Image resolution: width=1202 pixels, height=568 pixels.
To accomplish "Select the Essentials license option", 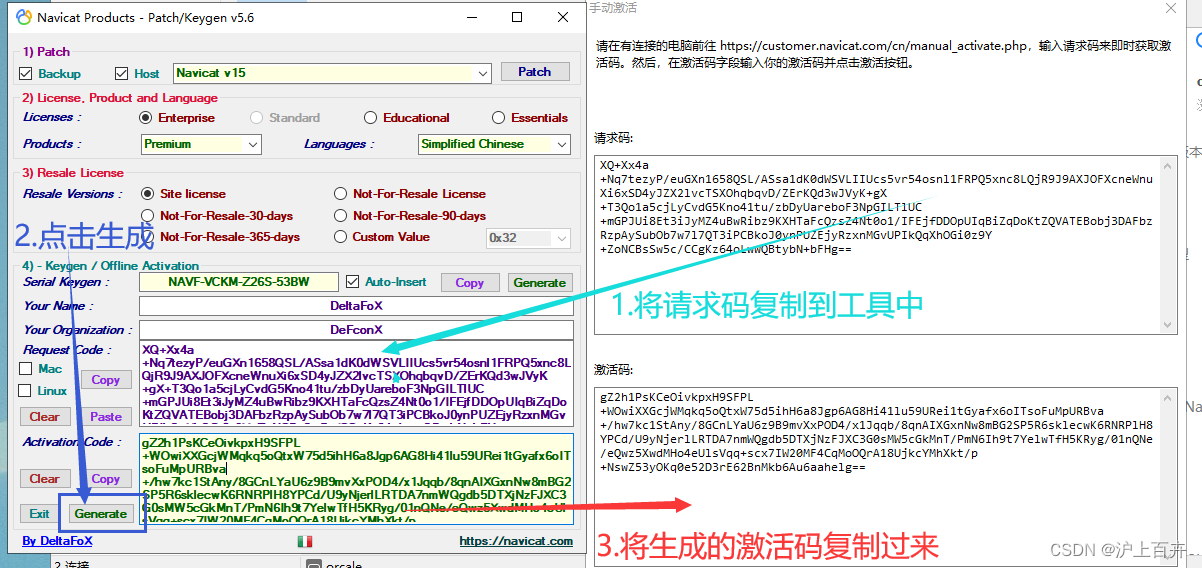I will click(499, 117).
